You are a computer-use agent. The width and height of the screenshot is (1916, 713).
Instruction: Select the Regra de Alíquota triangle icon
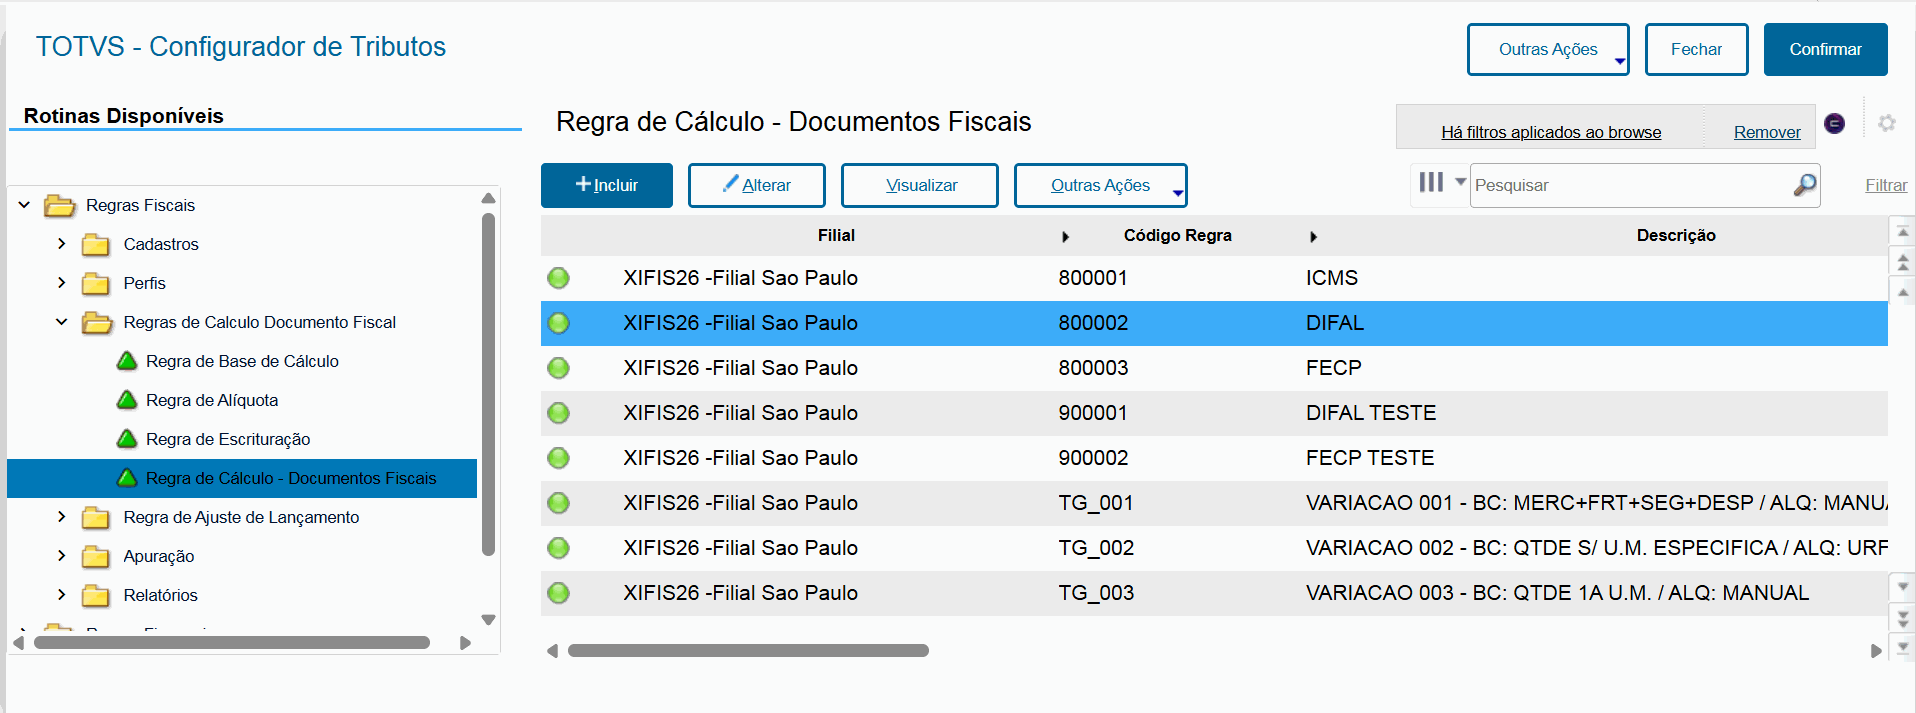(x=127, y=400)
